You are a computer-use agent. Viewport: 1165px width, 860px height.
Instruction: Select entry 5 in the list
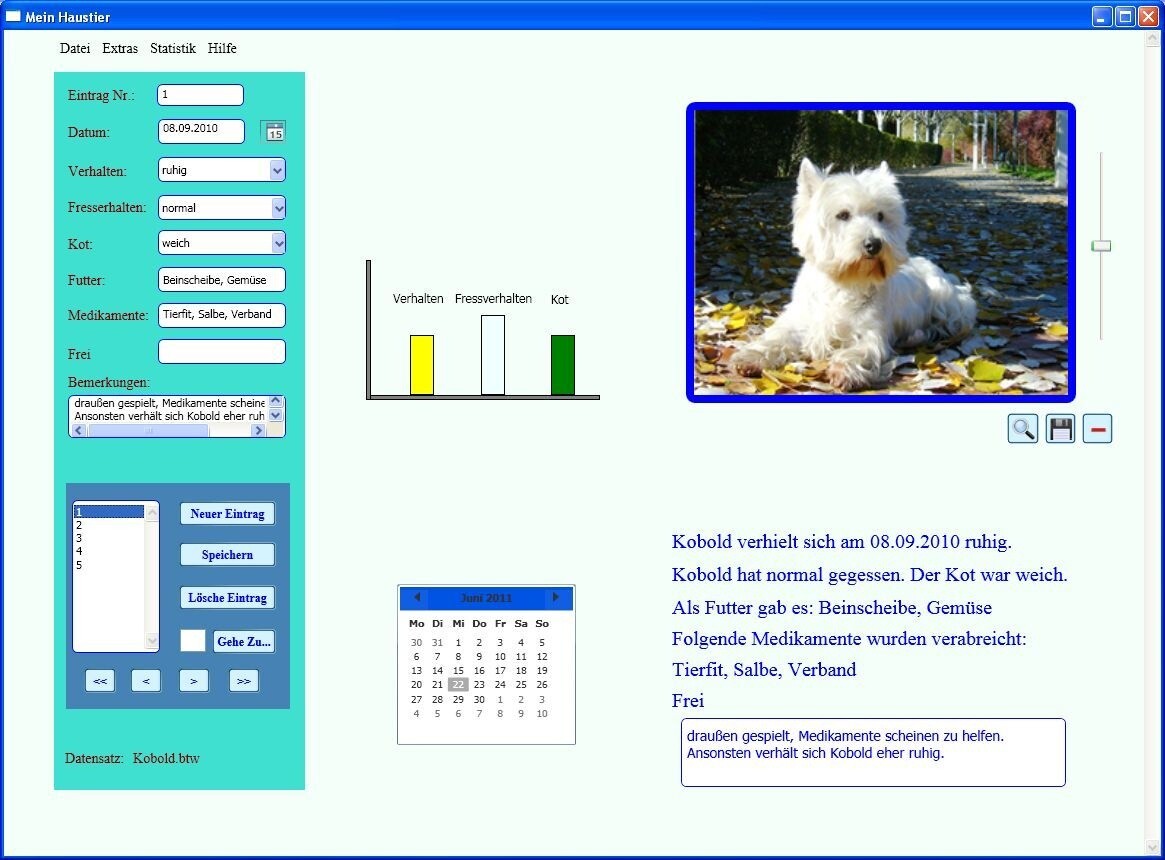[109, 565]
